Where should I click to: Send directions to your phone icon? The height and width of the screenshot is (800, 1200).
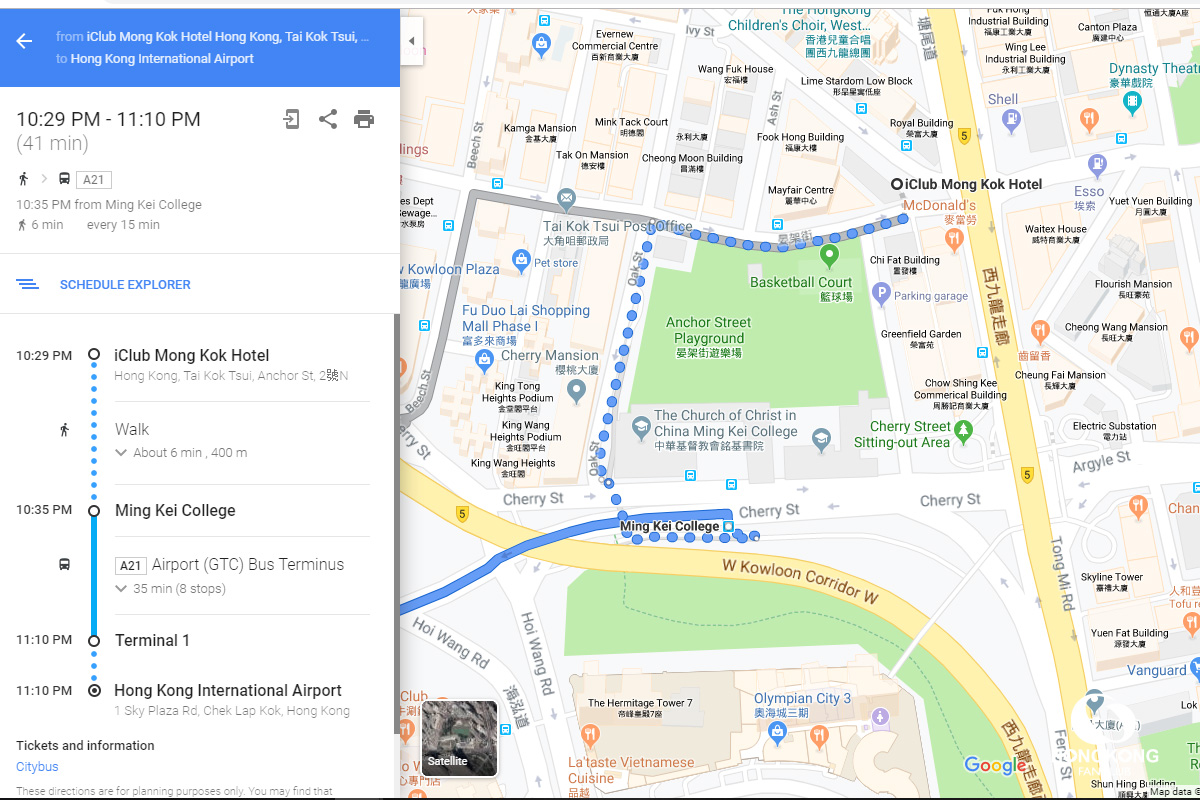(x=291, y=120)
